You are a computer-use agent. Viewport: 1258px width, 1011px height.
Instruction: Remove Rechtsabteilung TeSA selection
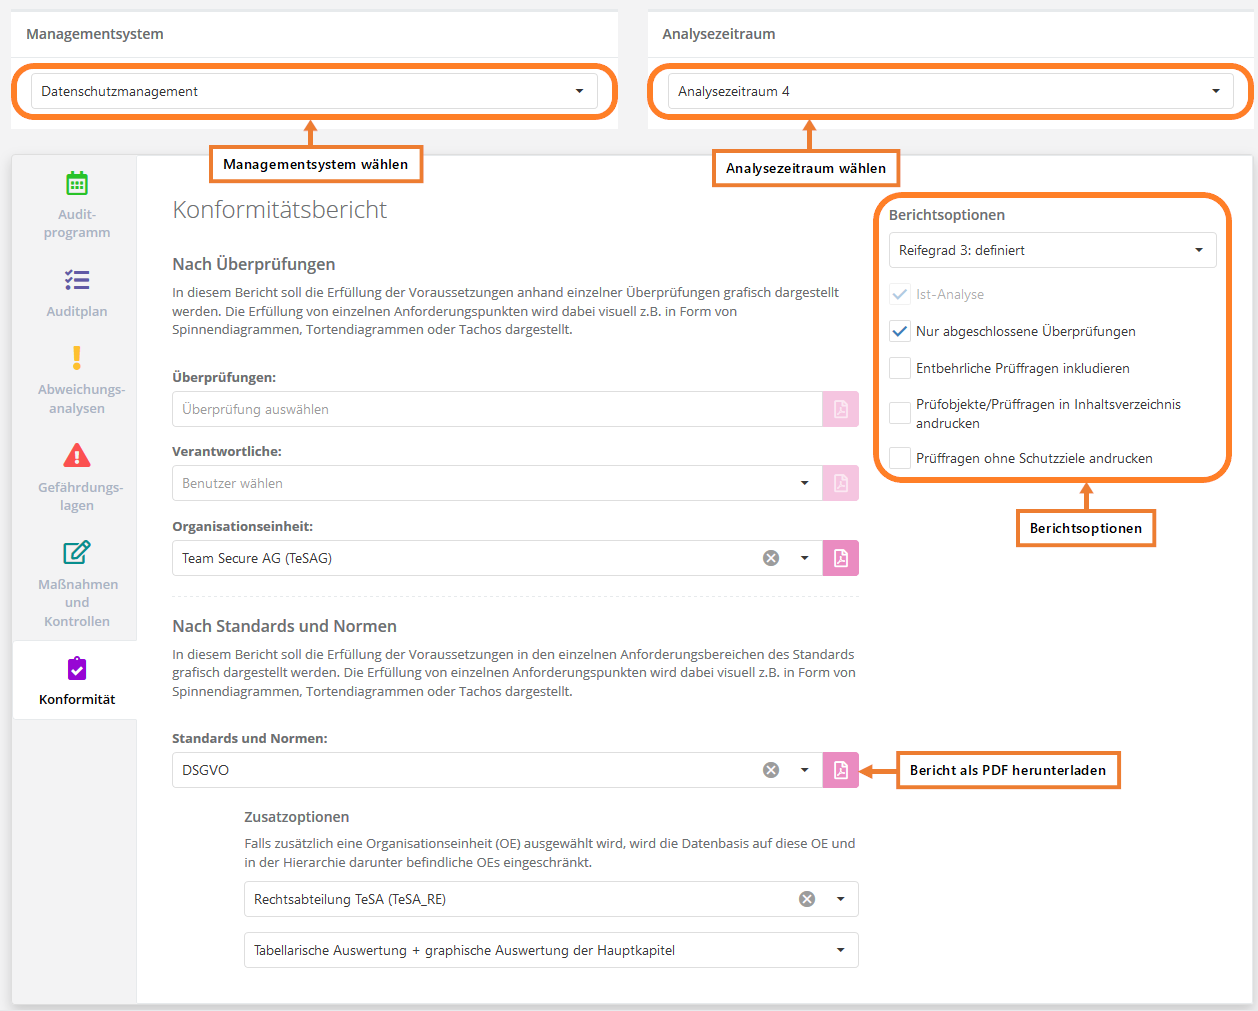[x=807, y=899]
